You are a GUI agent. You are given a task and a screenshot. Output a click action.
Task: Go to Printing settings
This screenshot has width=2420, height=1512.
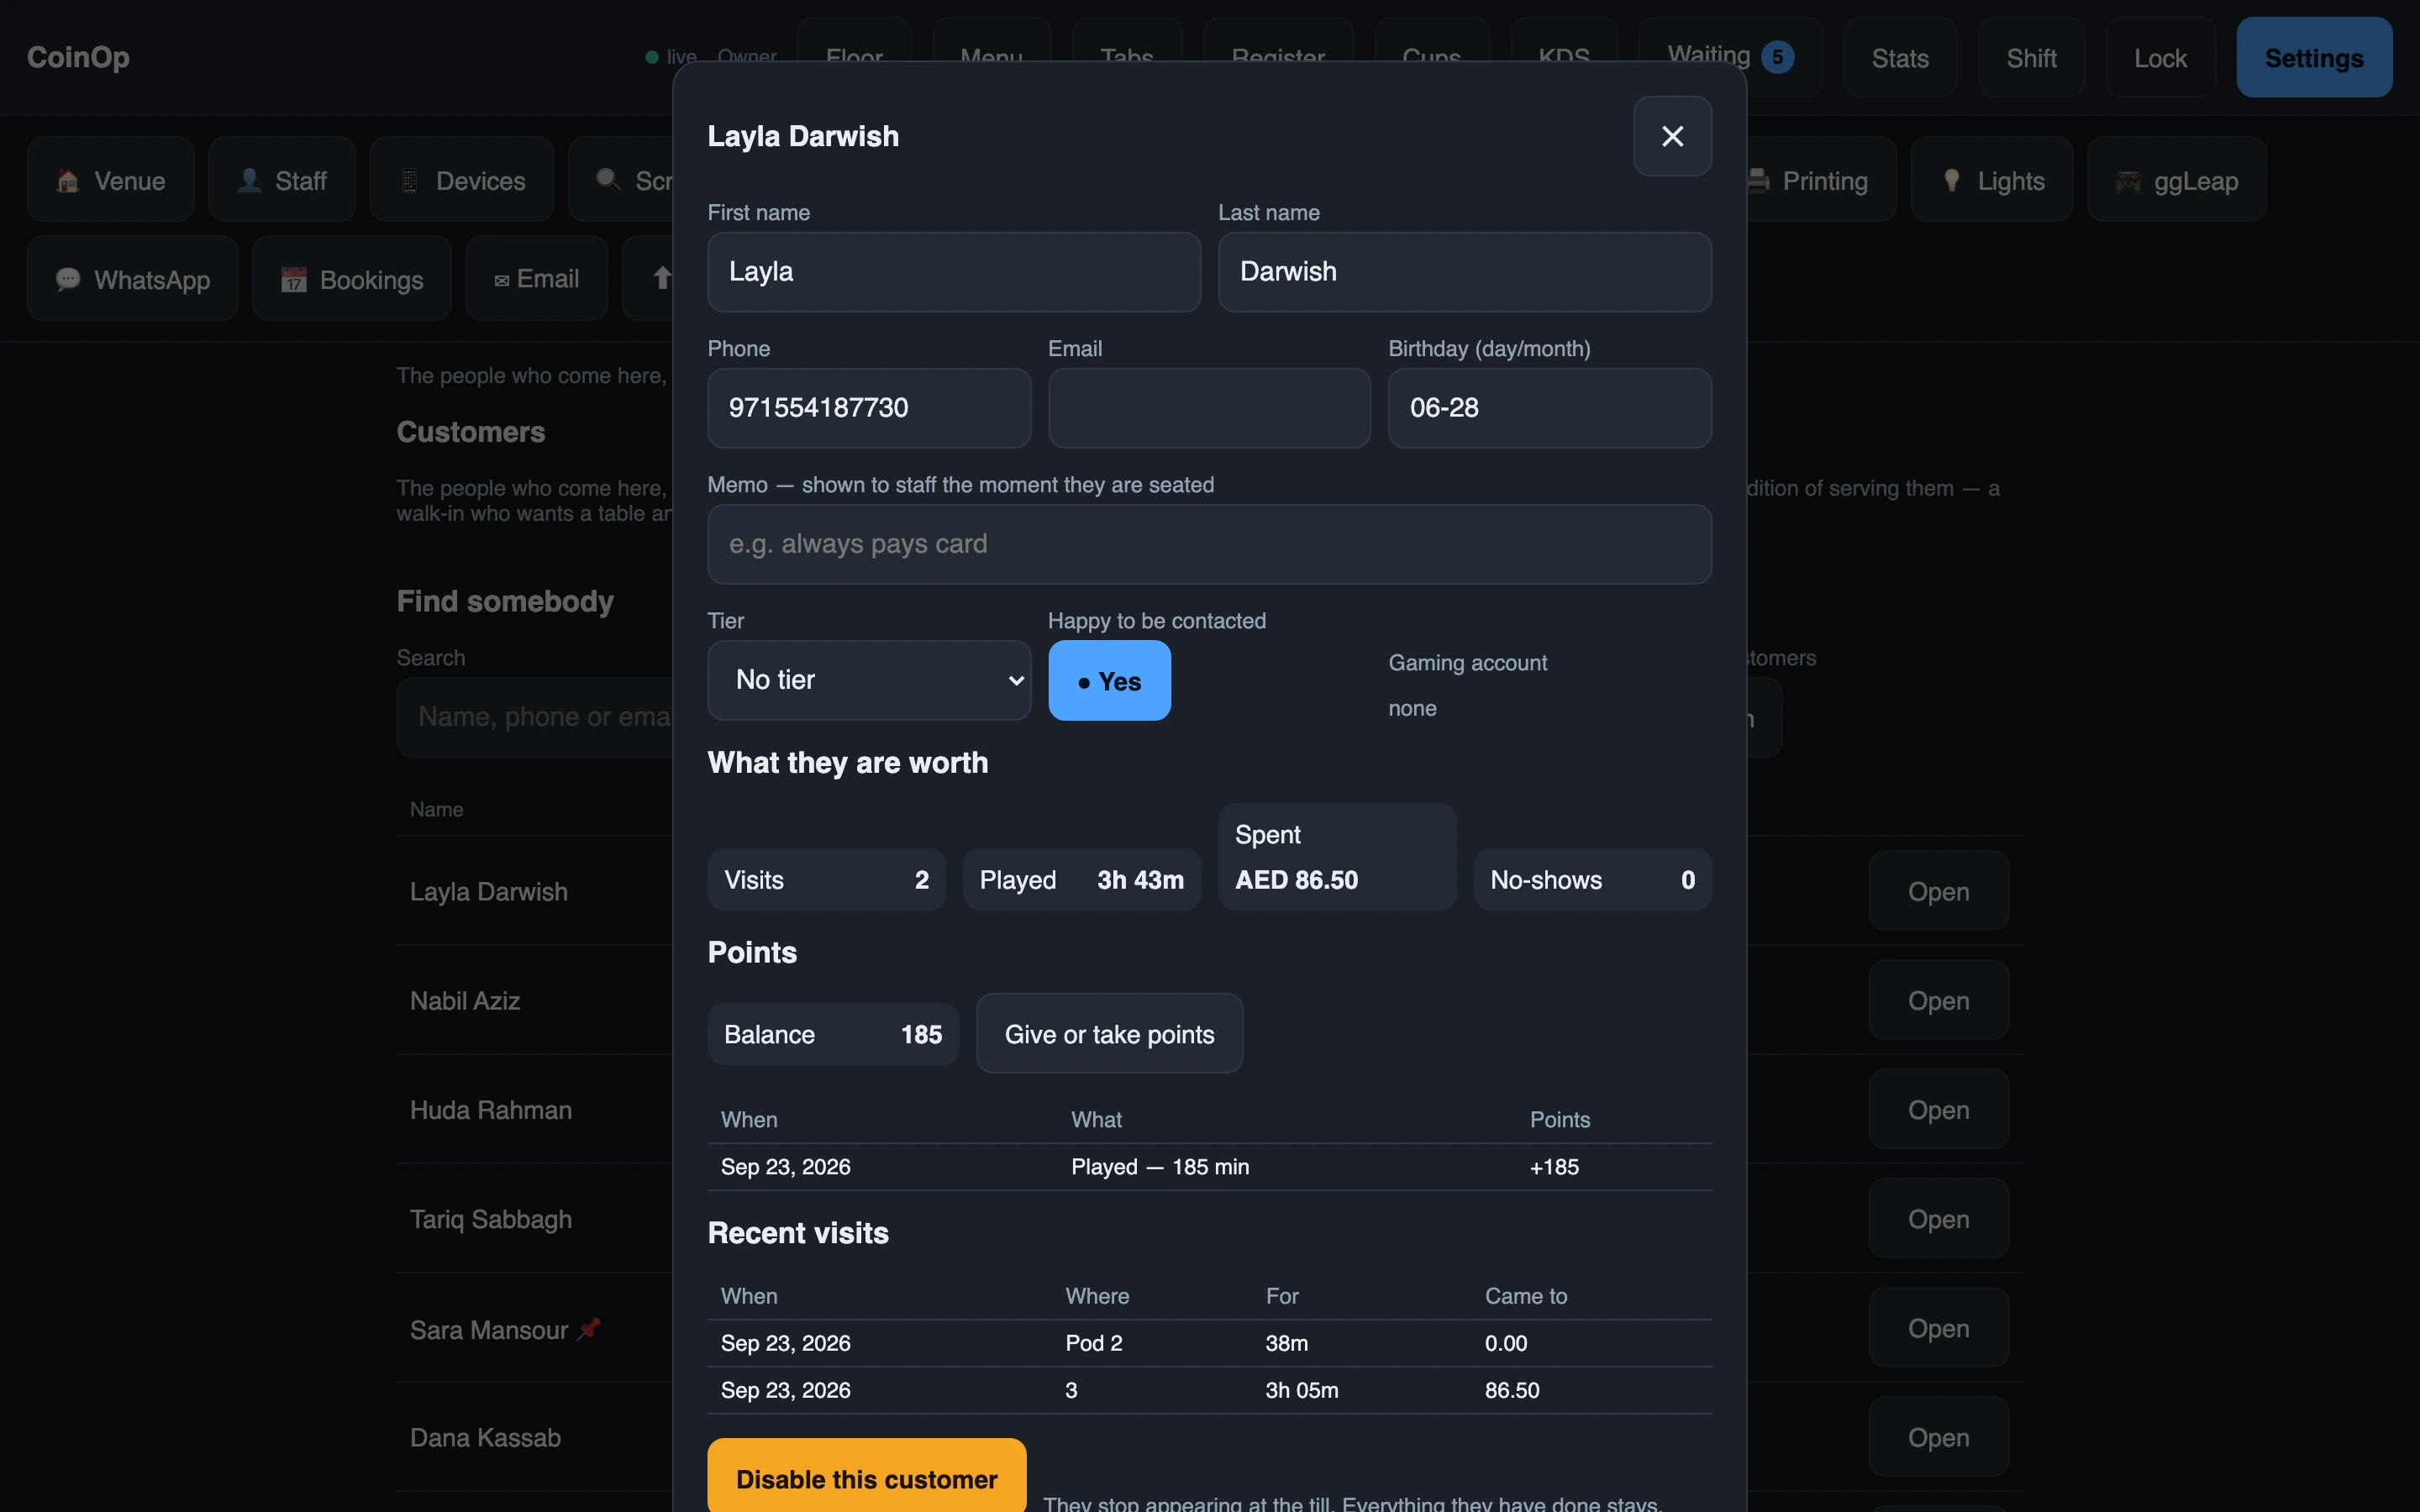tap(1822, 180)
